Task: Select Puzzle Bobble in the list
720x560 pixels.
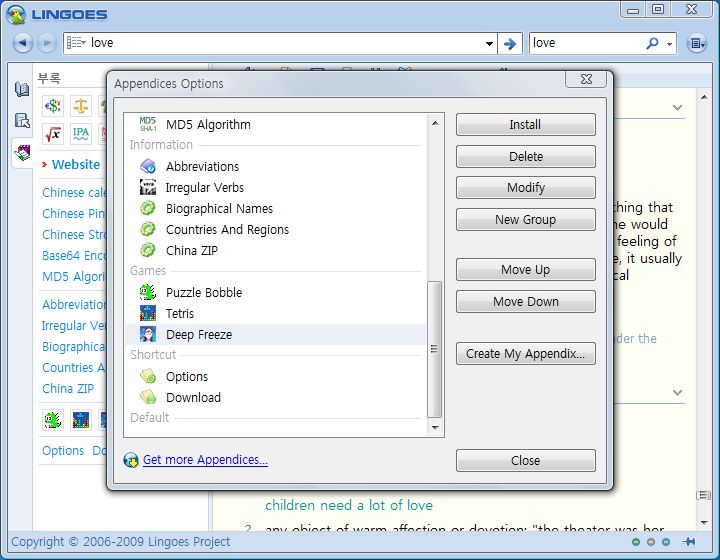Action: point(276,292)
